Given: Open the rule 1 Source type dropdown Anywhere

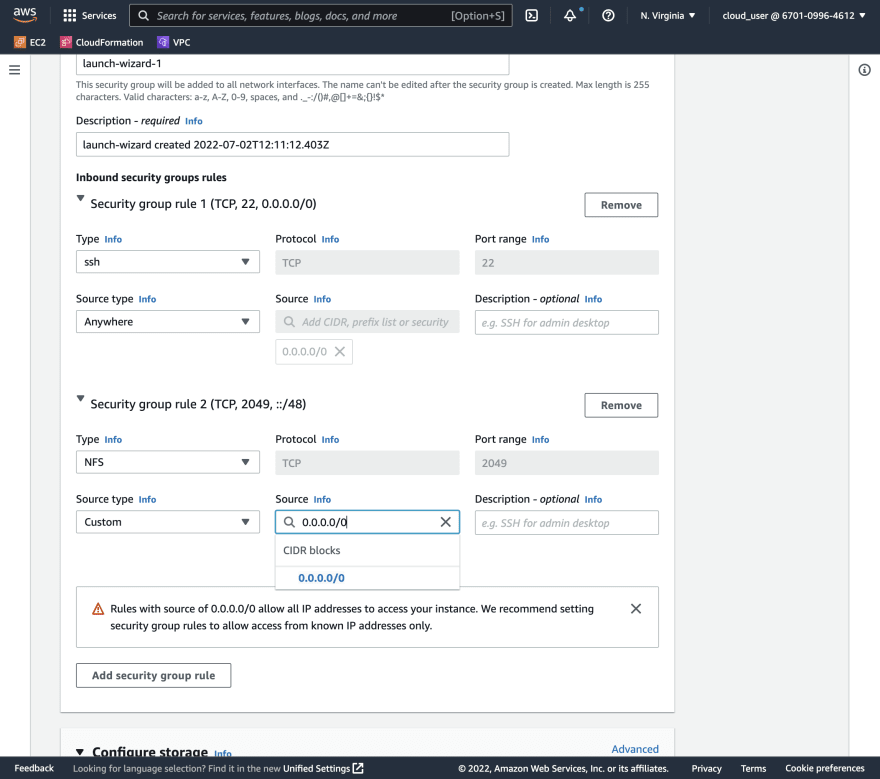Looking at the screenshot, I should coord(168,322).
